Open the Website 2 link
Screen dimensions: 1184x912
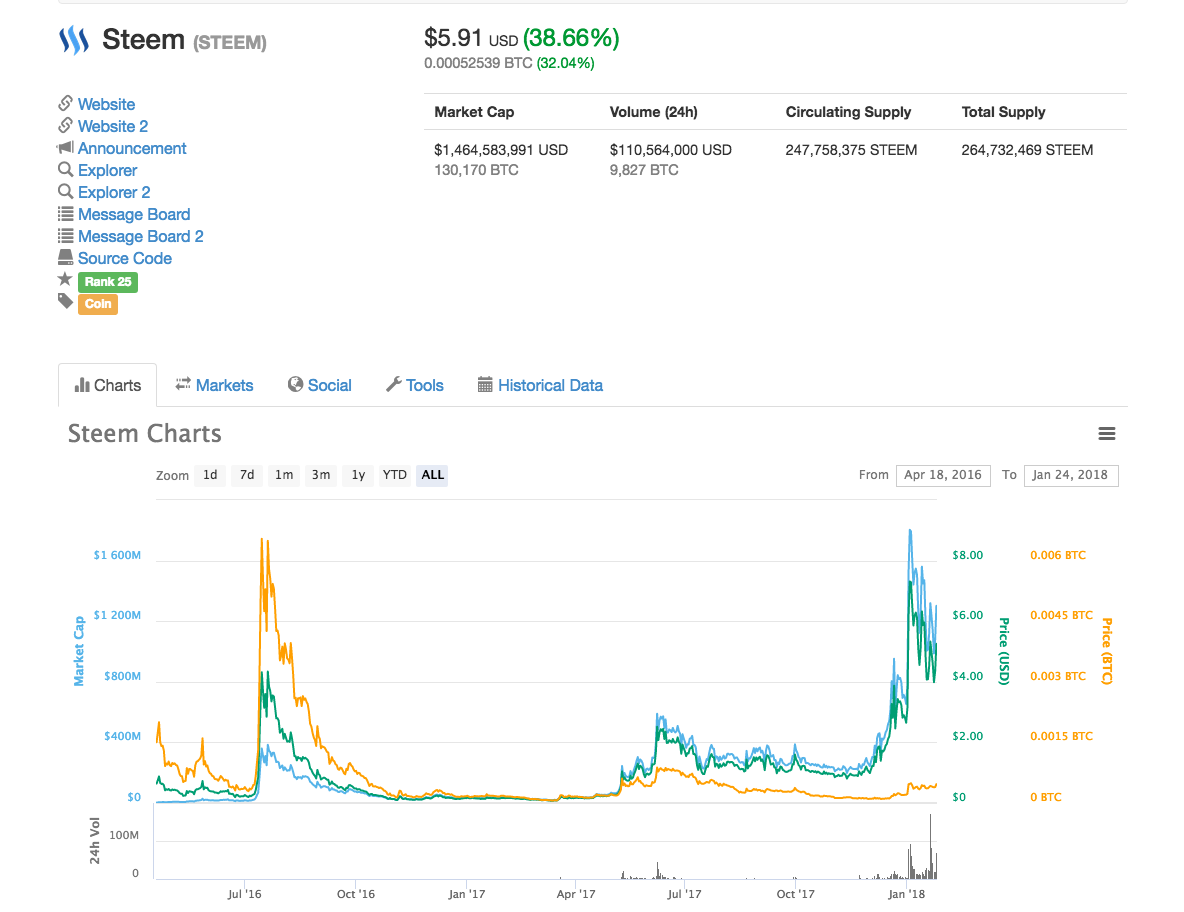[113, 126]
